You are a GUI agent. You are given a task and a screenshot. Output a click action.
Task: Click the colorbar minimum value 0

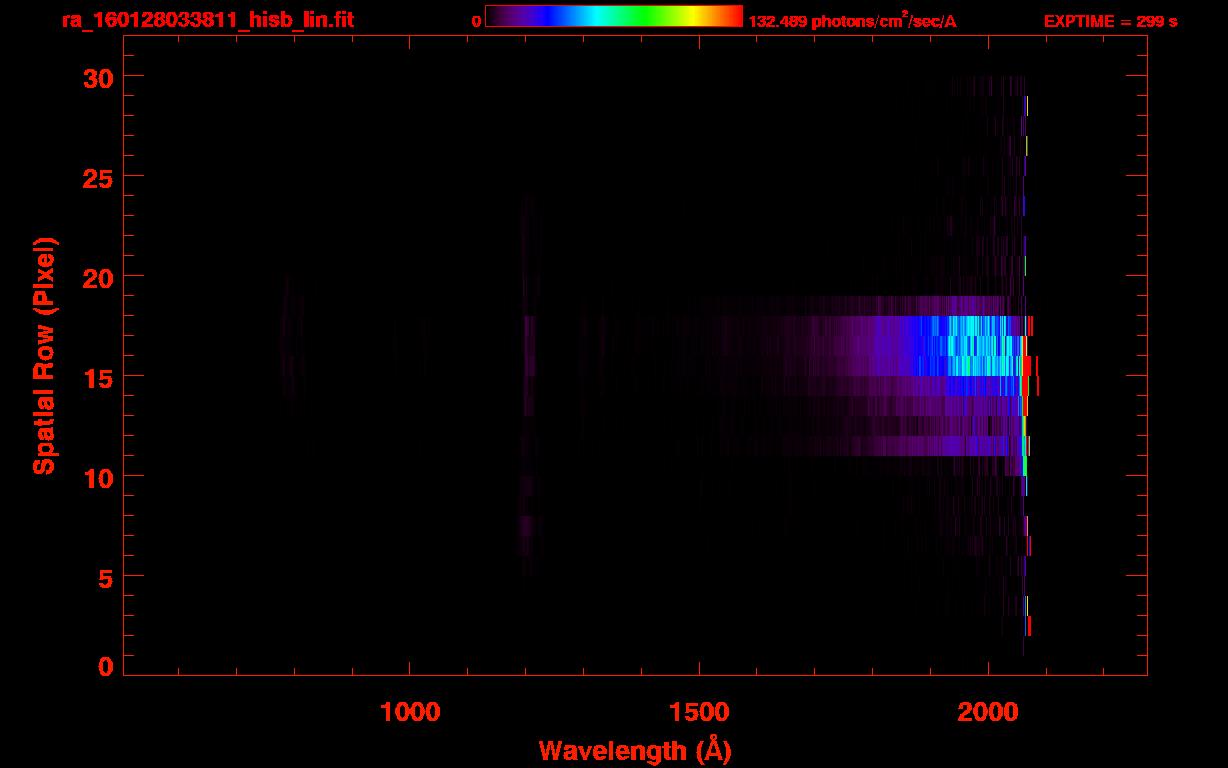476,21
